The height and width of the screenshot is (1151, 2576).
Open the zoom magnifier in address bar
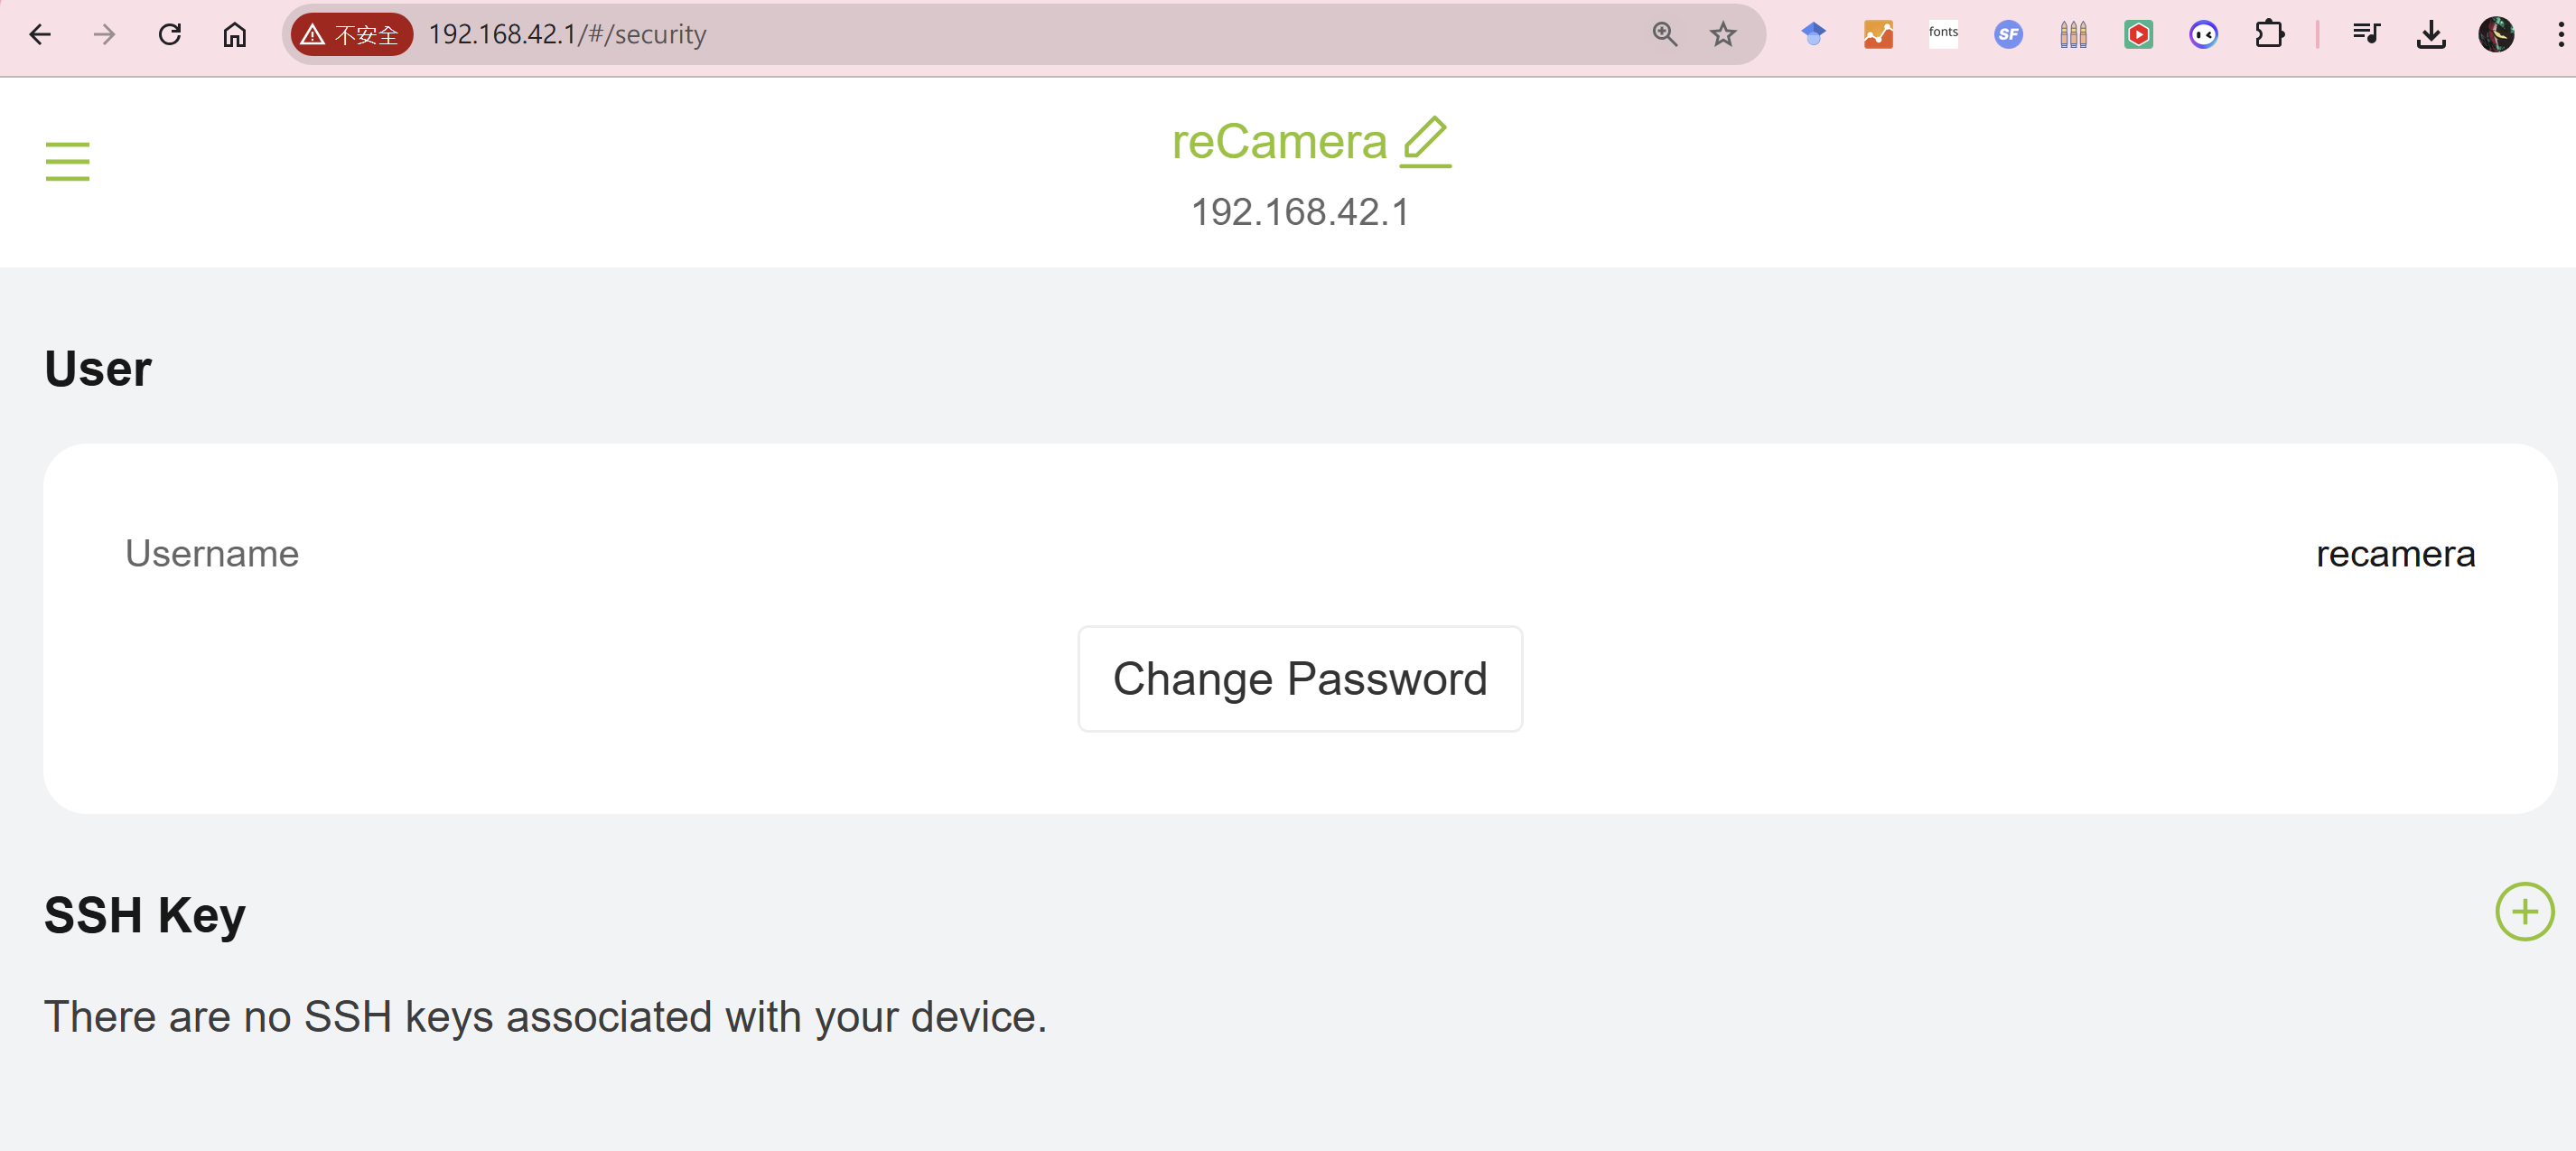(1664, 35)
